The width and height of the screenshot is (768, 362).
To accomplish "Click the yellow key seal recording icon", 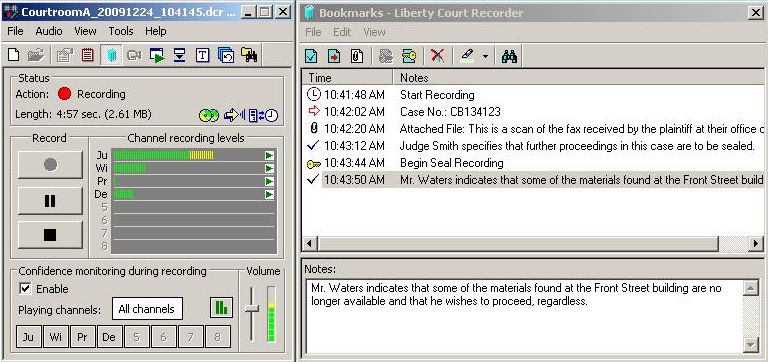I will click(x=409, y=56).
